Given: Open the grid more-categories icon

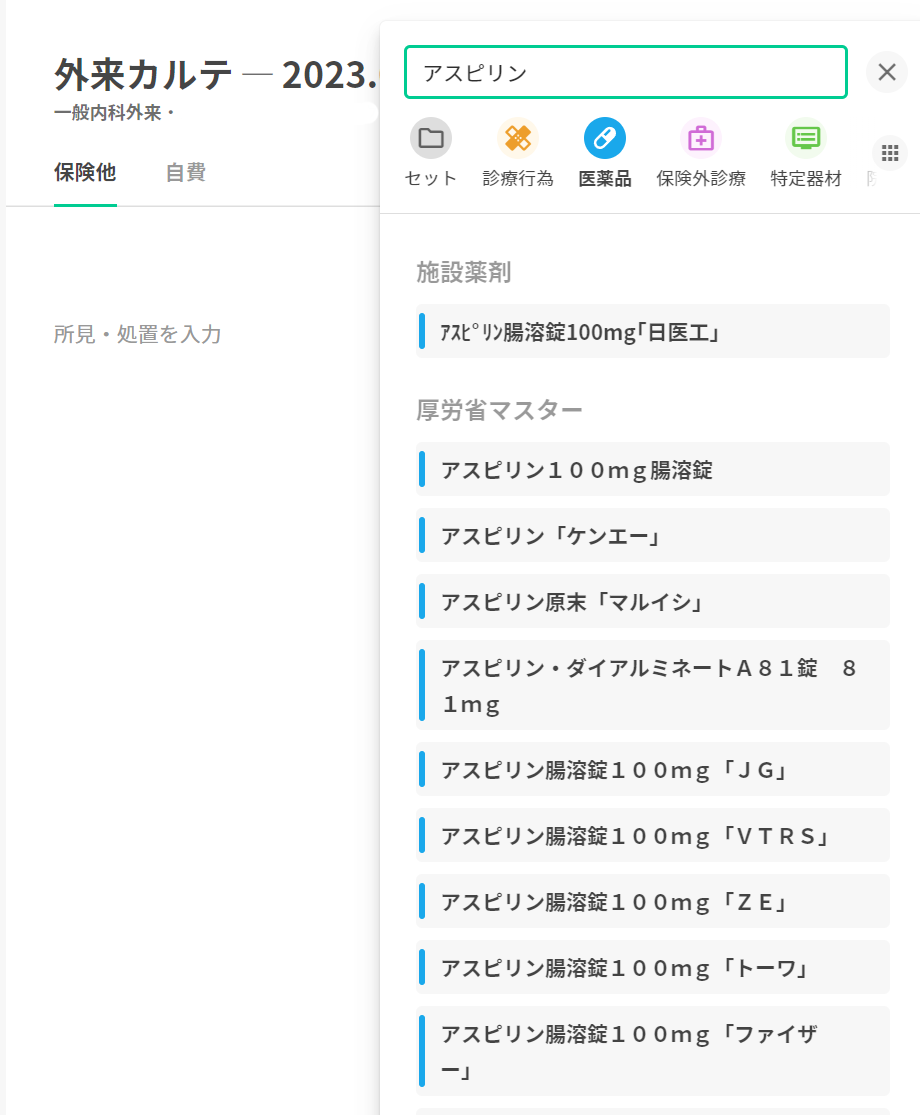Looking at the screenshot, I should [890, 153].
